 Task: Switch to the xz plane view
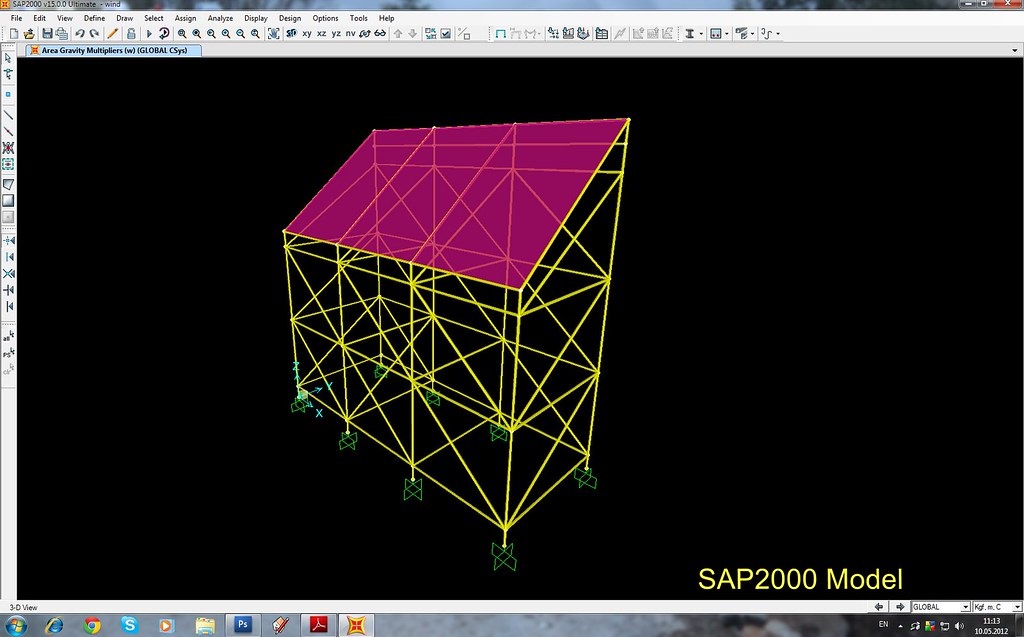point(321,33)
